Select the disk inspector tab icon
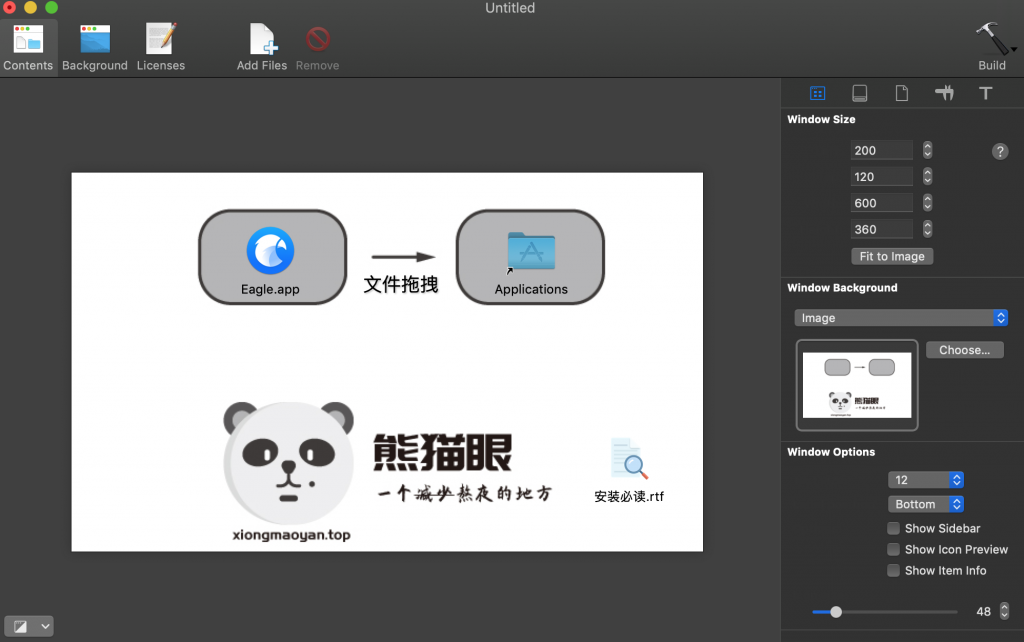The image size is (1024, 642). [859, 93]
